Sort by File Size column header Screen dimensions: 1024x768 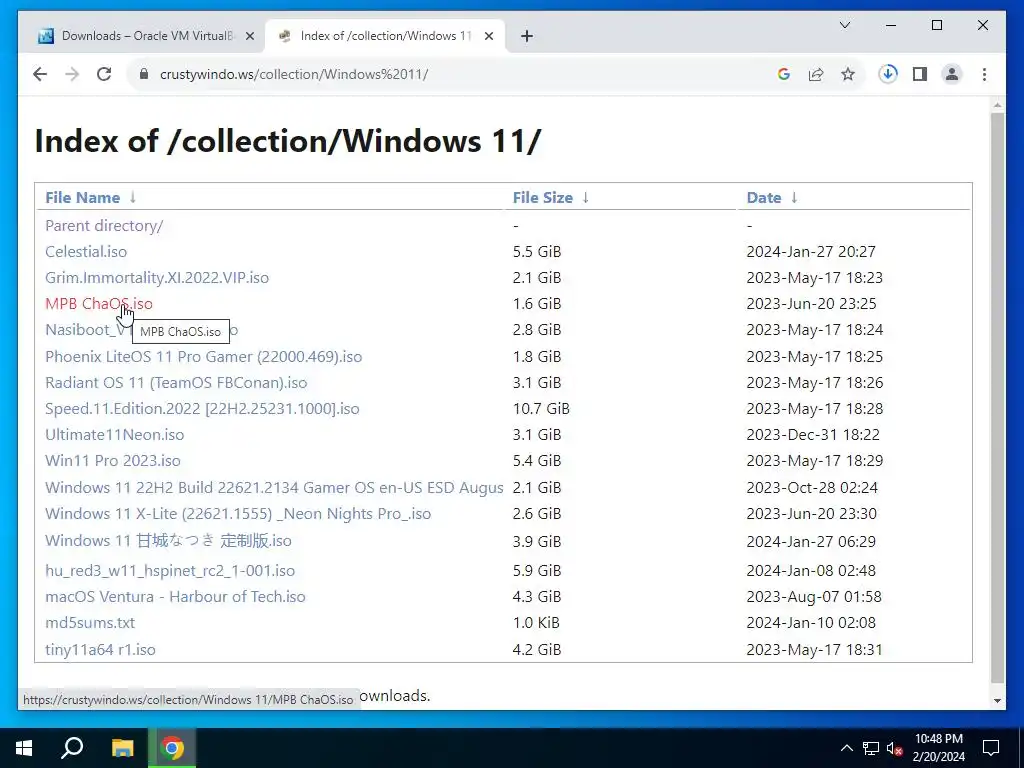(x=542, y=198)
